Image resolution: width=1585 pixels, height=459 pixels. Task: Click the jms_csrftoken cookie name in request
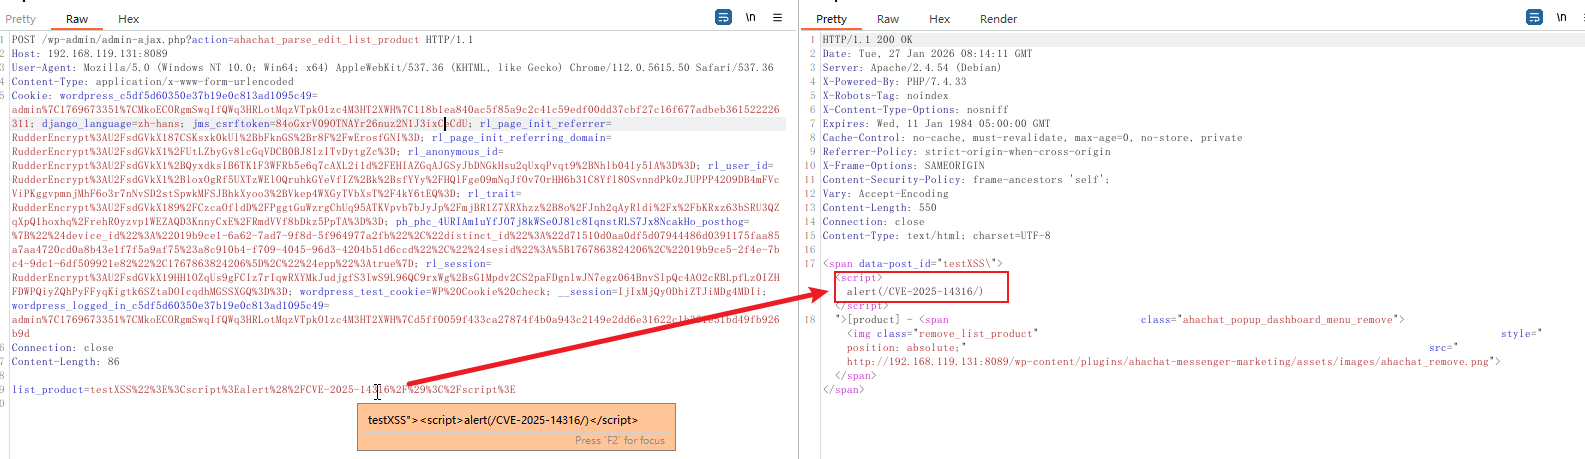pyautogui.click(x=231, y=124)
